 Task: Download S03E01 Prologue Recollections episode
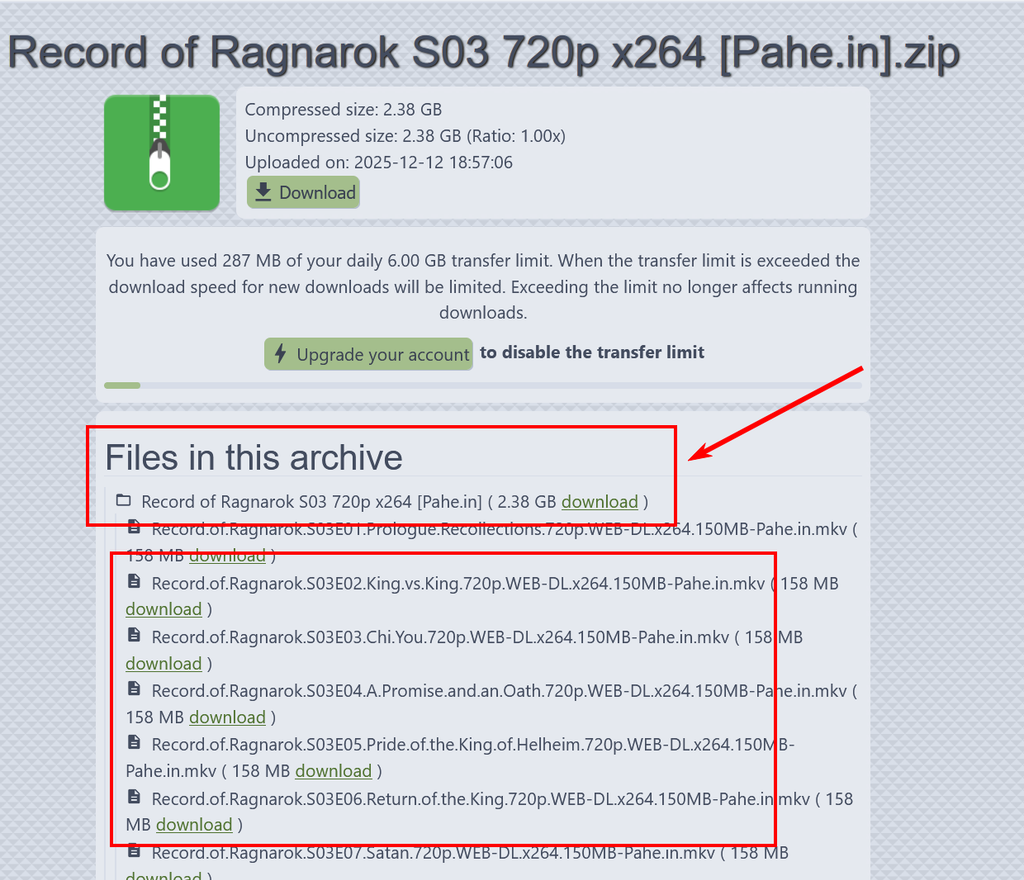pyautogui.click(x=227, y=556)
